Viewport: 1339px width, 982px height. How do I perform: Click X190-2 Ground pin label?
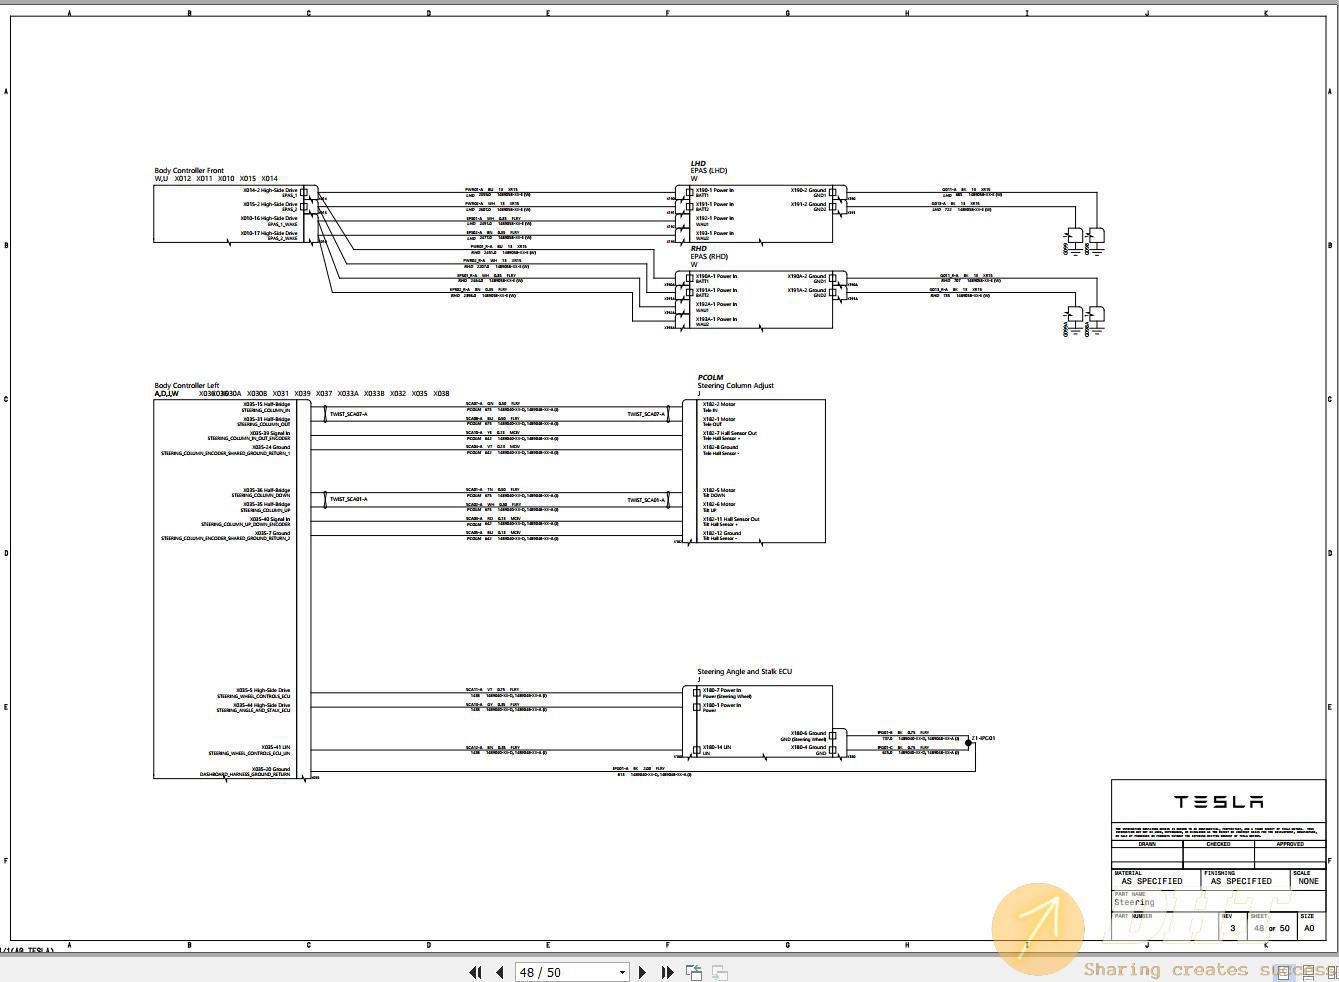click(x=808, y=190)
